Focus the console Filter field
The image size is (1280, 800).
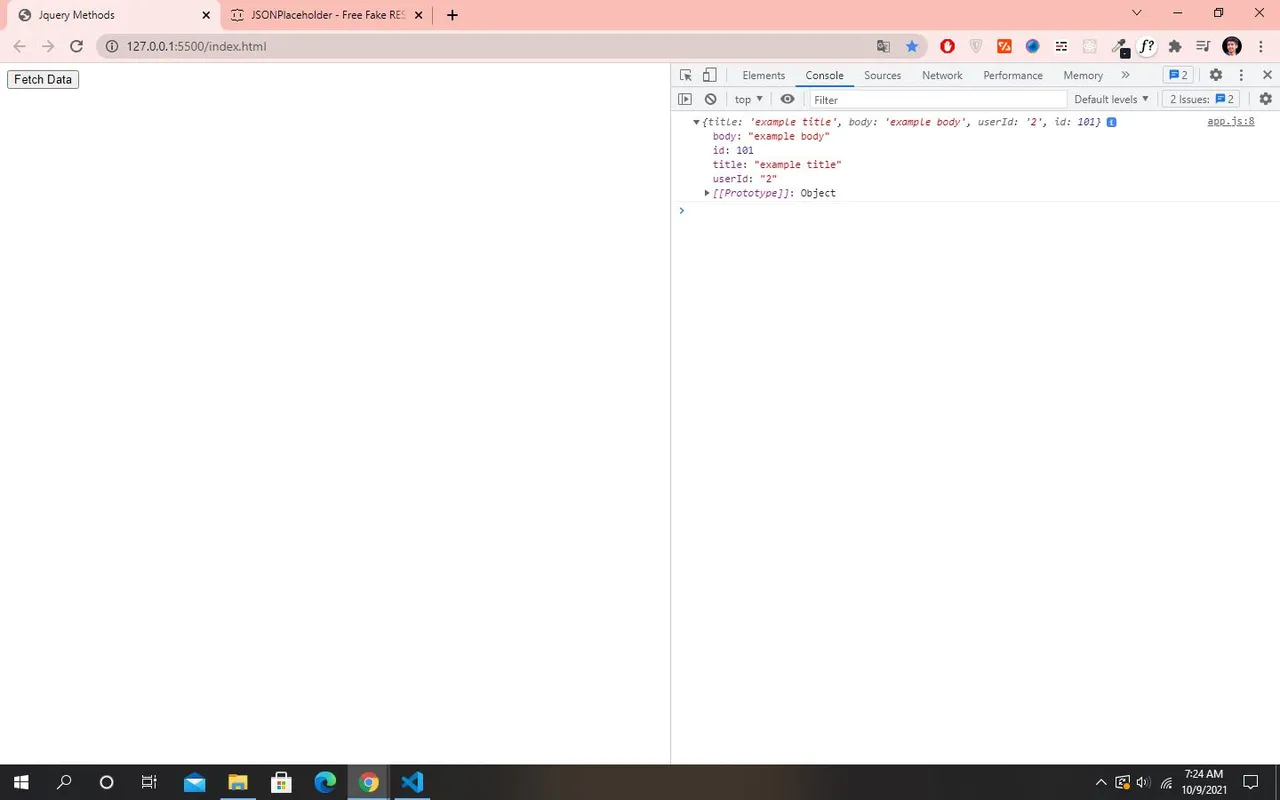(x=938, y=99)
